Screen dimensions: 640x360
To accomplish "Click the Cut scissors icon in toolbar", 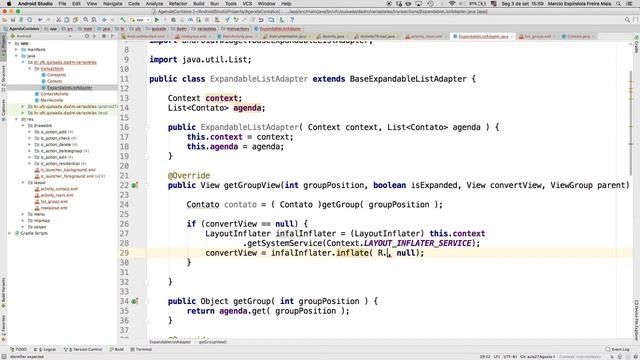I will tap(58, 20).
